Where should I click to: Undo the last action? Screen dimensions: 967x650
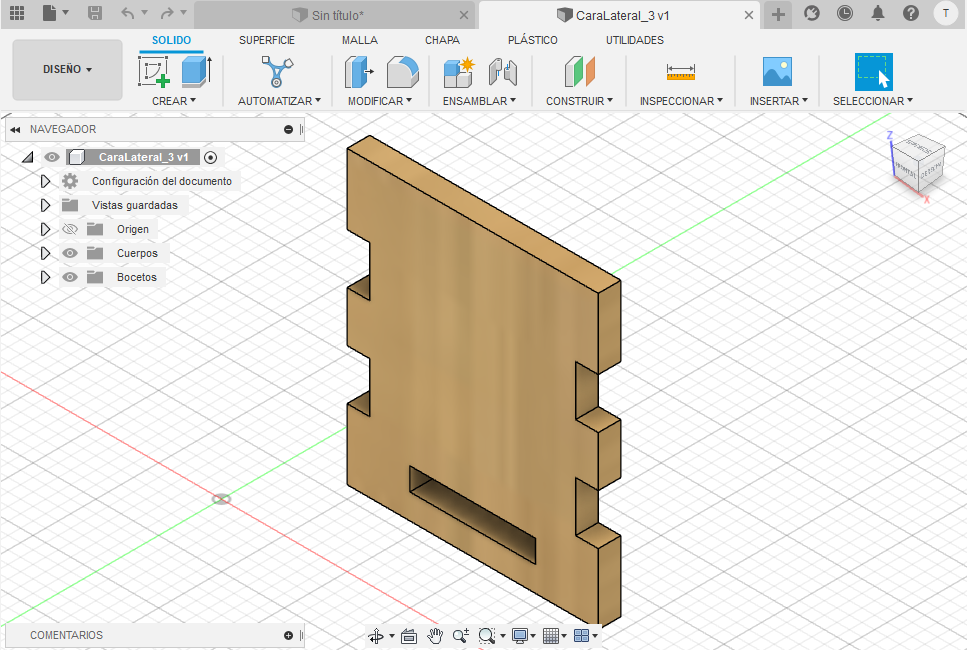click(128, 13)
